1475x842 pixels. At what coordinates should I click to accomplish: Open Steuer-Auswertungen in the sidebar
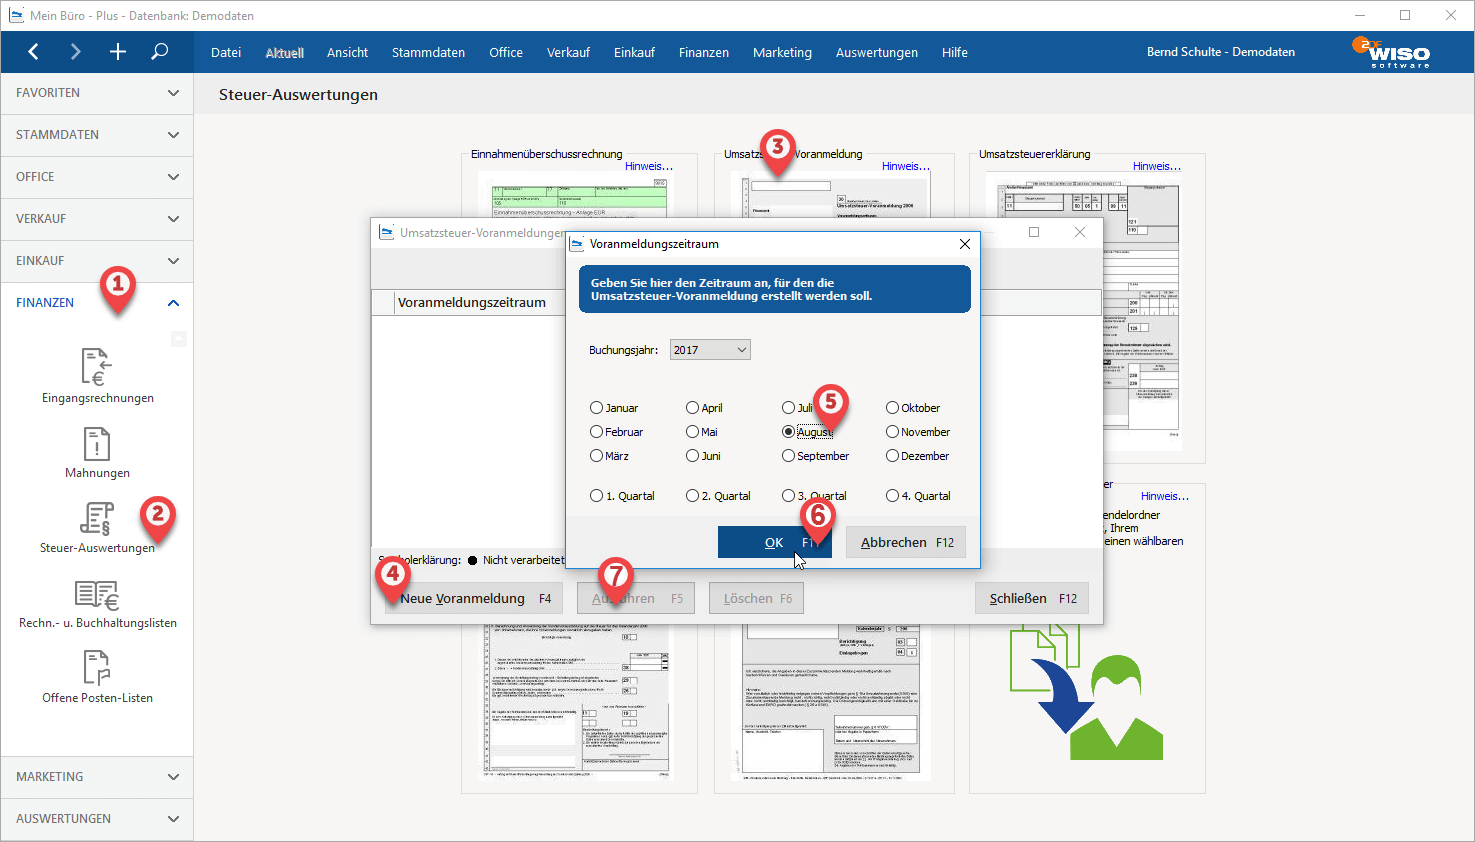point(97,527)
